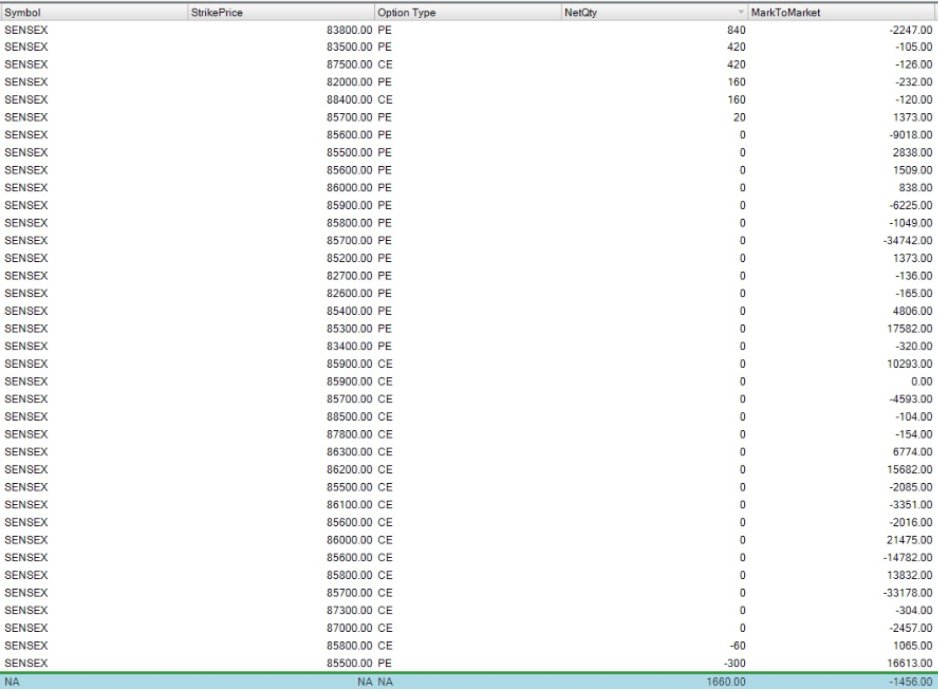Select the 83500.00 strike price cell
Image resolution: width=938 pixels, height=692 pixels.
[349, 47]
